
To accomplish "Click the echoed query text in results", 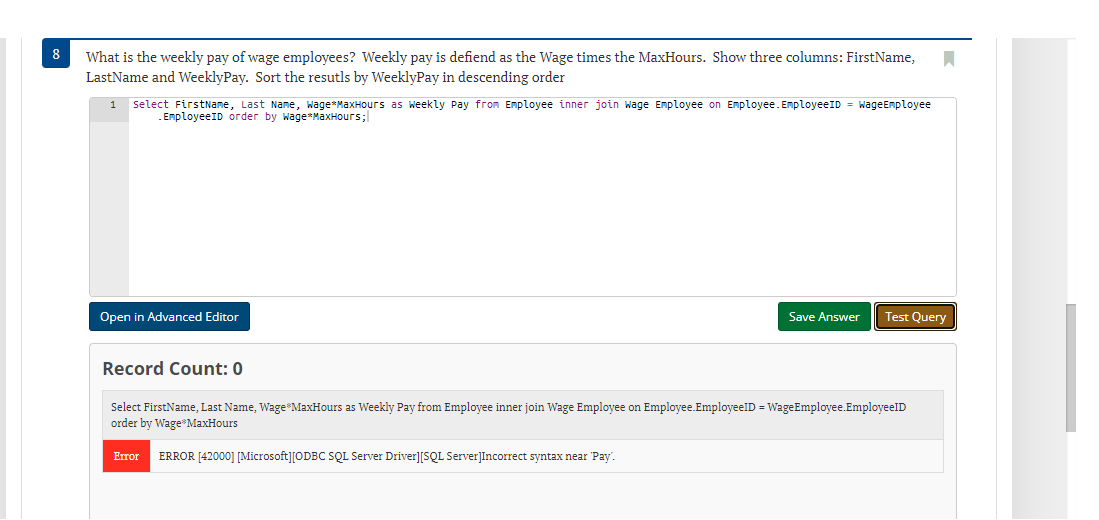I will [x=508, y=415].
